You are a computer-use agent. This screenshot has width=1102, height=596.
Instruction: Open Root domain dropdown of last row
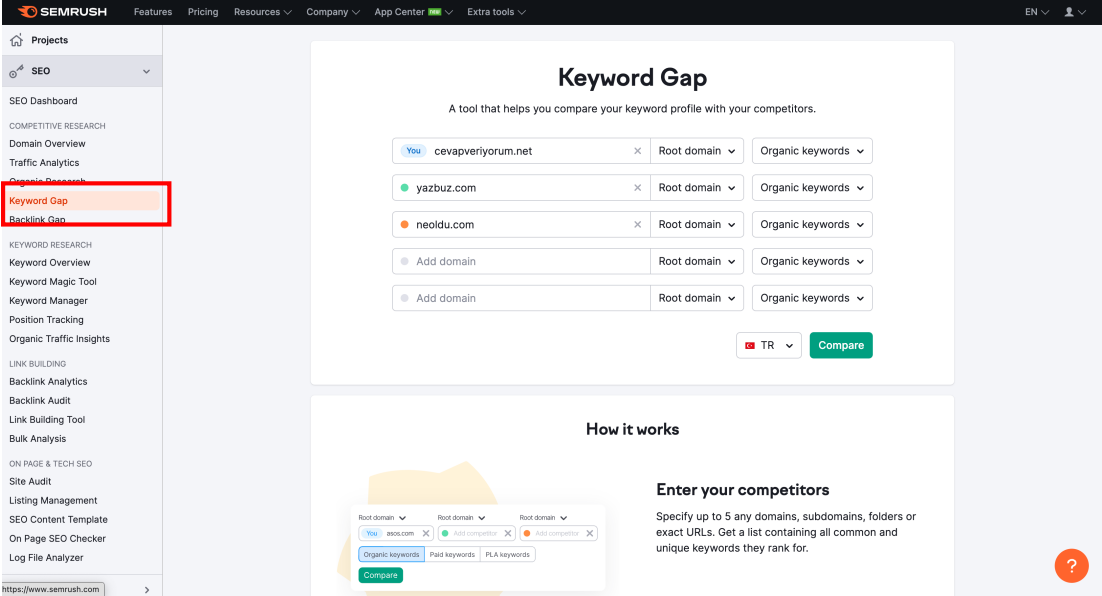696,298
